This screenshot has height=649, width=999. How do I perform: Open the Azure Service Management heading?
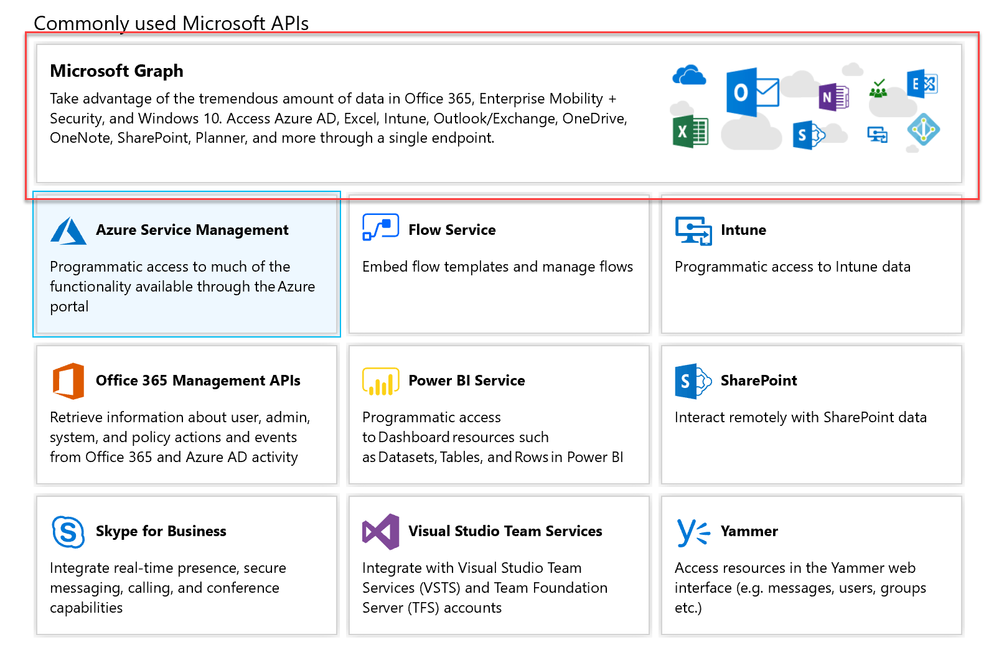(x=192, y=230)
